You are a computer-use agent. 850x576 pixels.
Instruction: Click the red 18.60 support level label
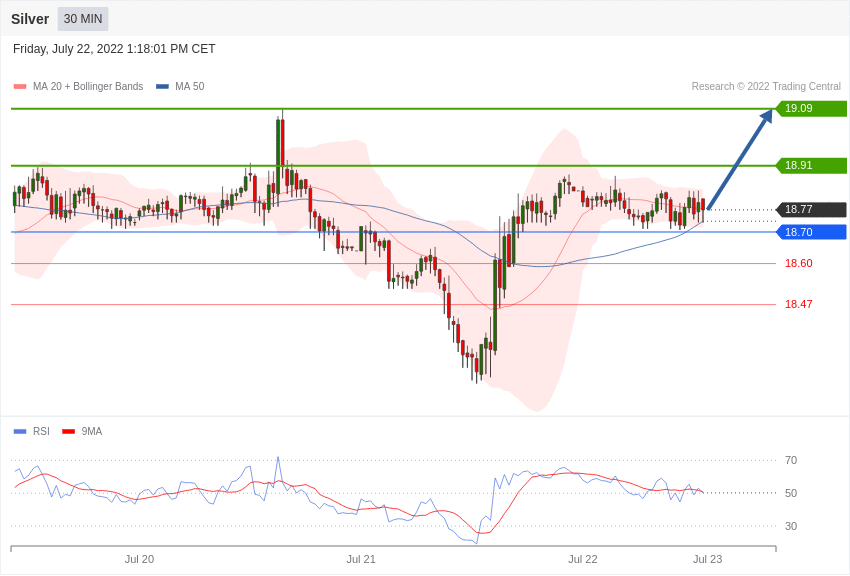(799, 263)
